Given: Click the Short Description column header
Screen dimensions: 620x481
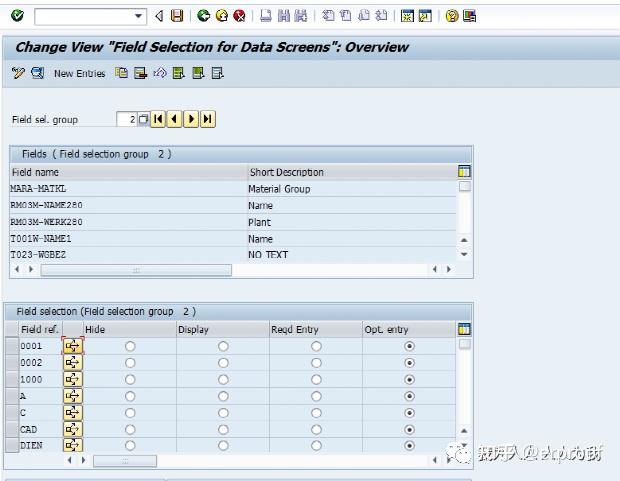Looking at the screenshot, I should pyautogui.click(x=352, y=172).
